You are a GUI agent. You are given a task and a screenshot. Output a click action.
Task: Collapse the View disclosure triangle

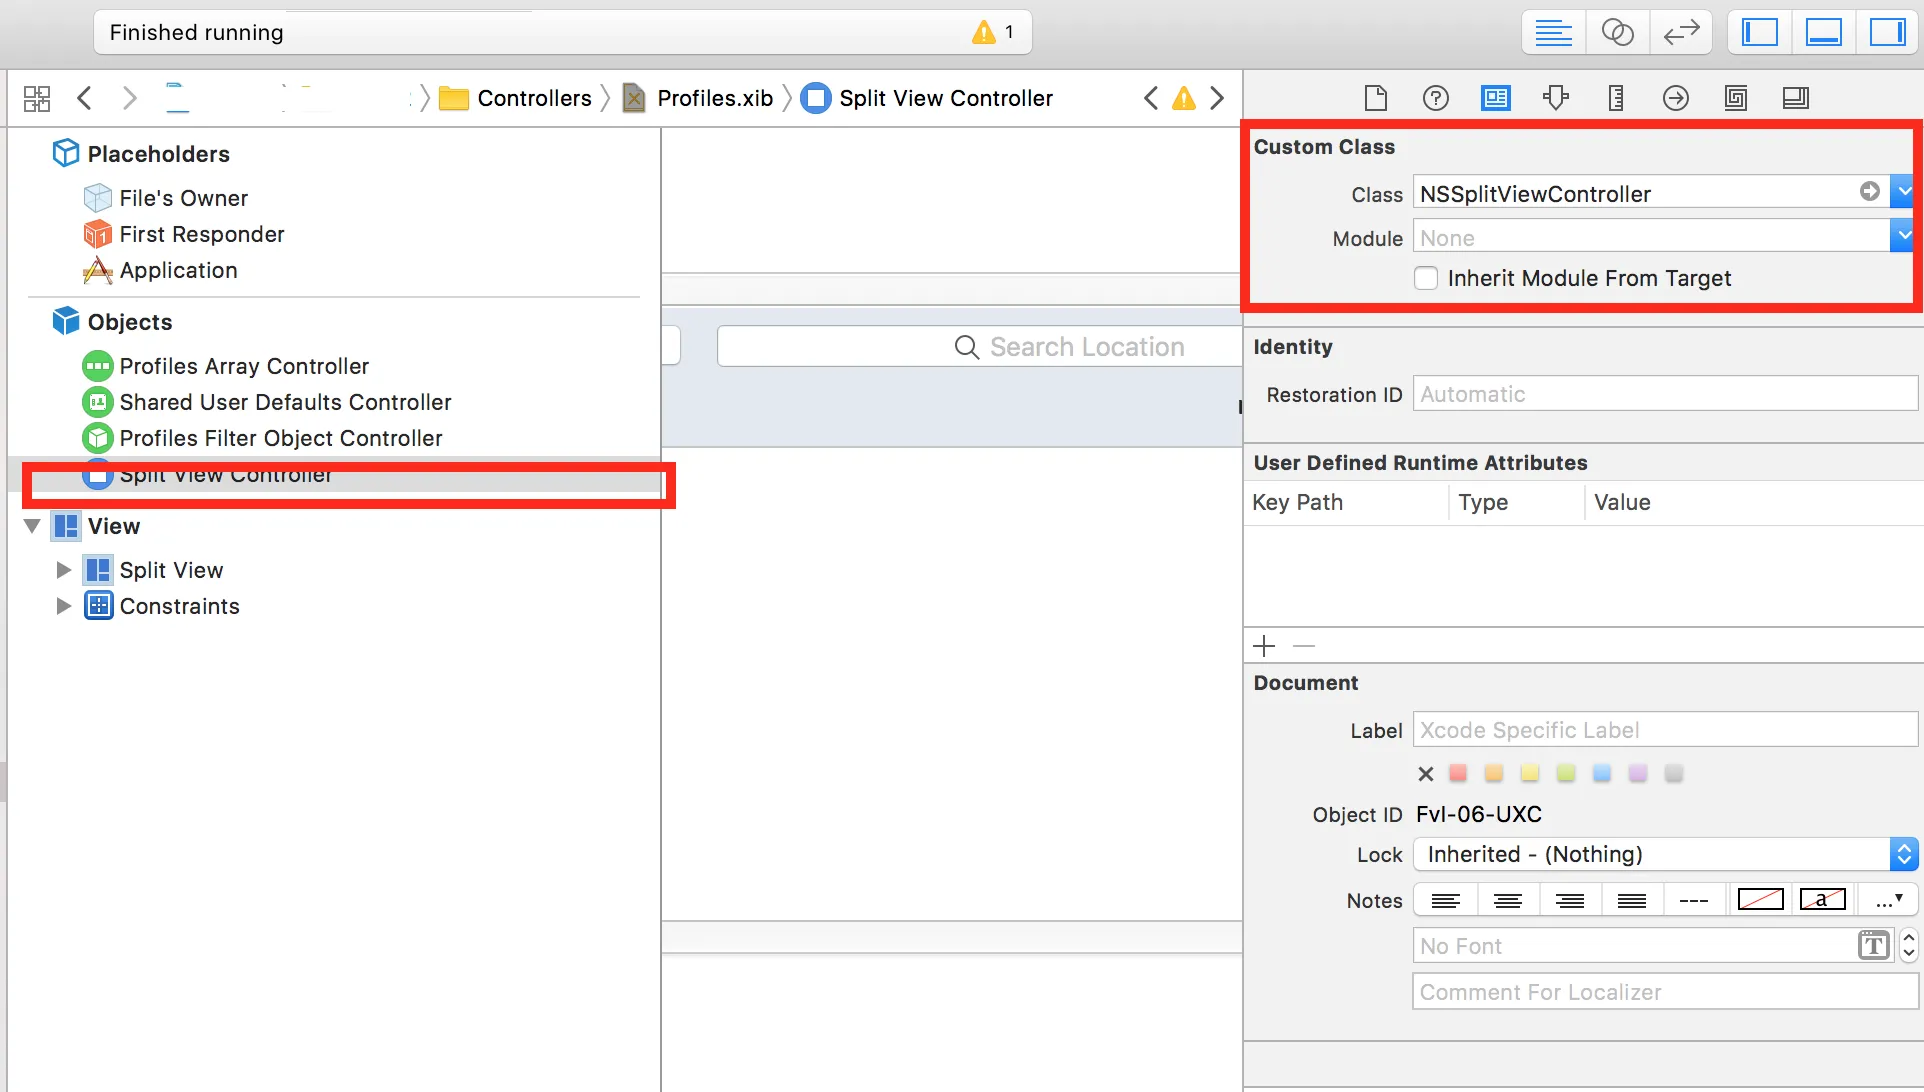pyautogui.click(x=32, y=526)
